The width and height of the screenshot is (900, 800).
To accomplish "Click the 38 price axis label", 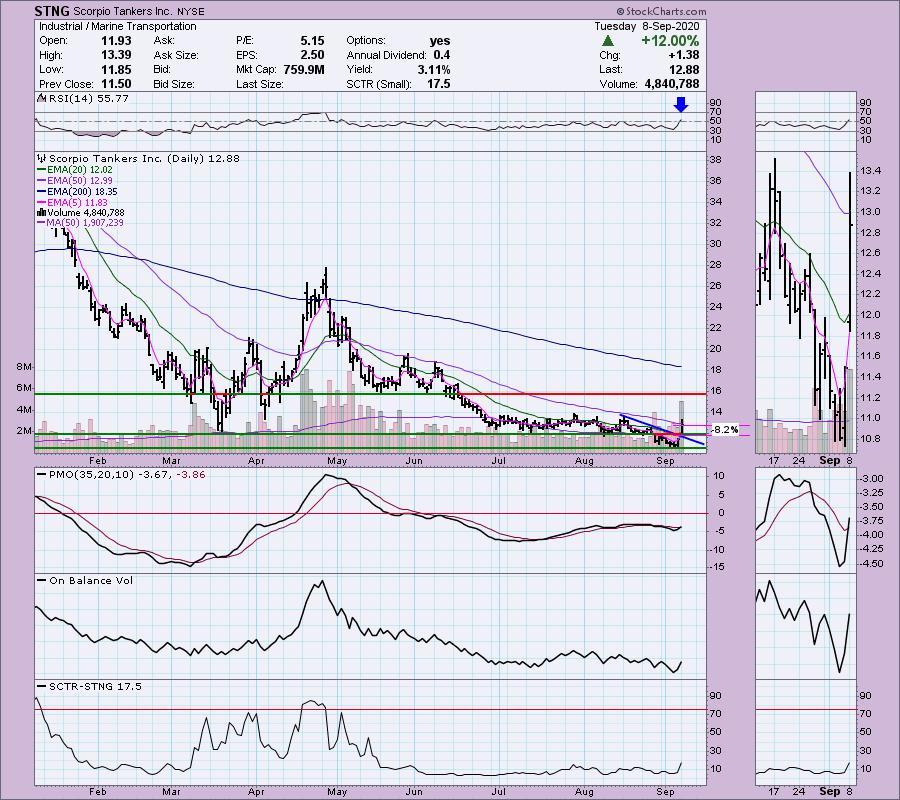I will coord(716,160).
